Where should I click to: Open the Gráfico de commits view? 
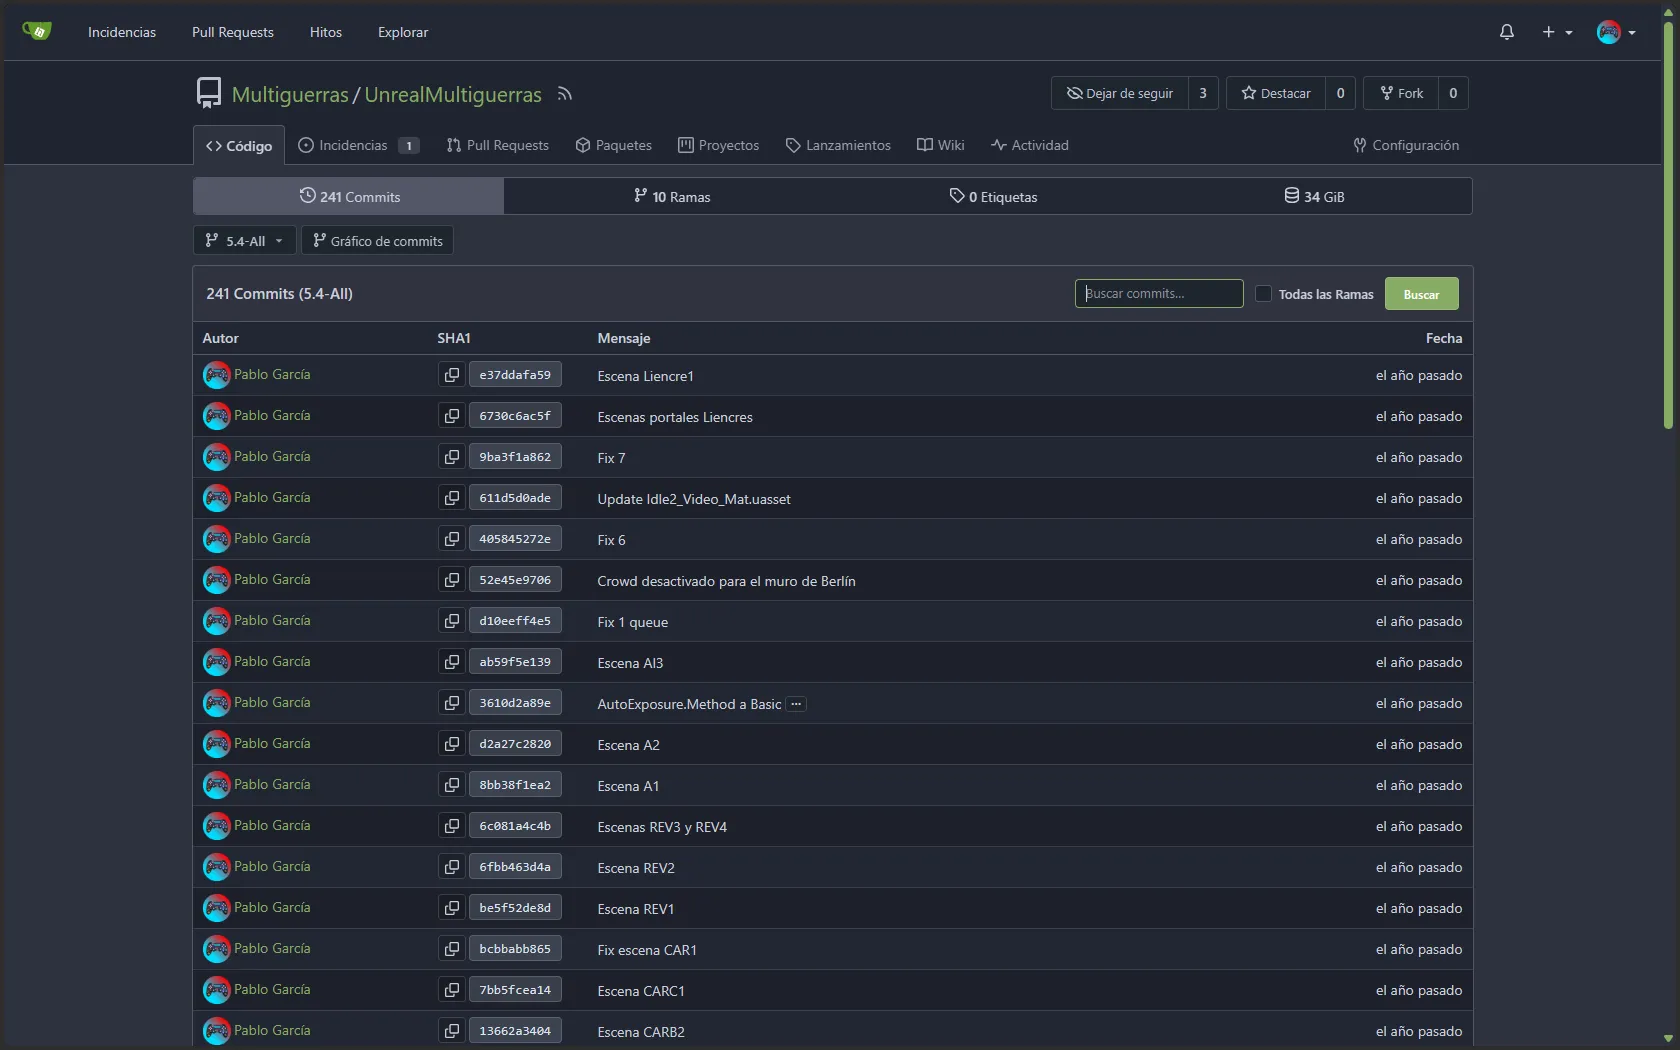point(377,241)
